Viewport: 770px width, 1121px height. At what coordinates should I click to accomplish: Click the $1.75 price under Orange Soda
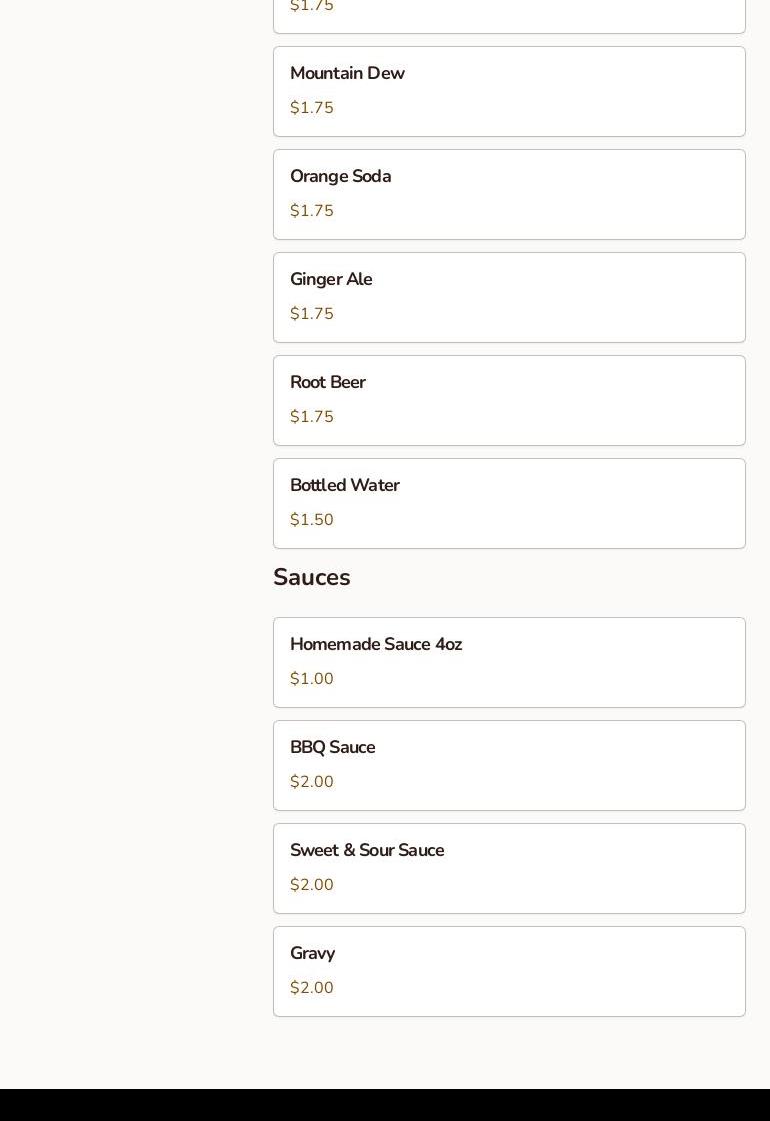coord(312,211)
